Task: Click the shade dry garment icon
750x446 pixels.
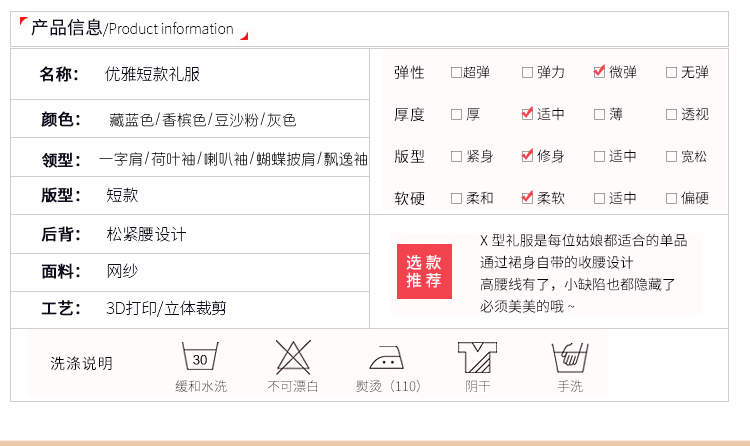Action: tap(477, 358)
